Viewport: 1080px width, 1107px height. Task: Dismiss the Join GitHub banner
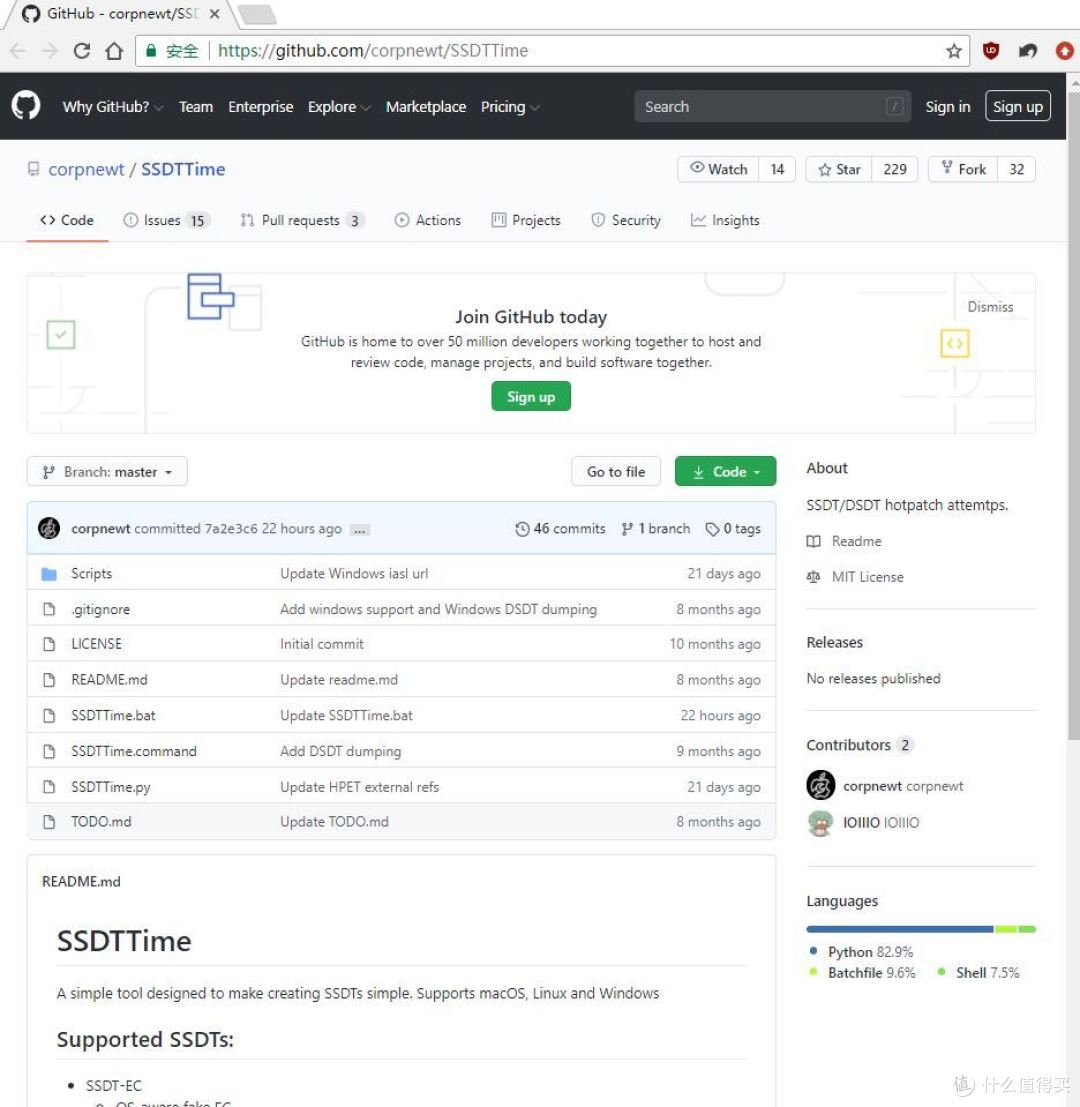point(990,307)
